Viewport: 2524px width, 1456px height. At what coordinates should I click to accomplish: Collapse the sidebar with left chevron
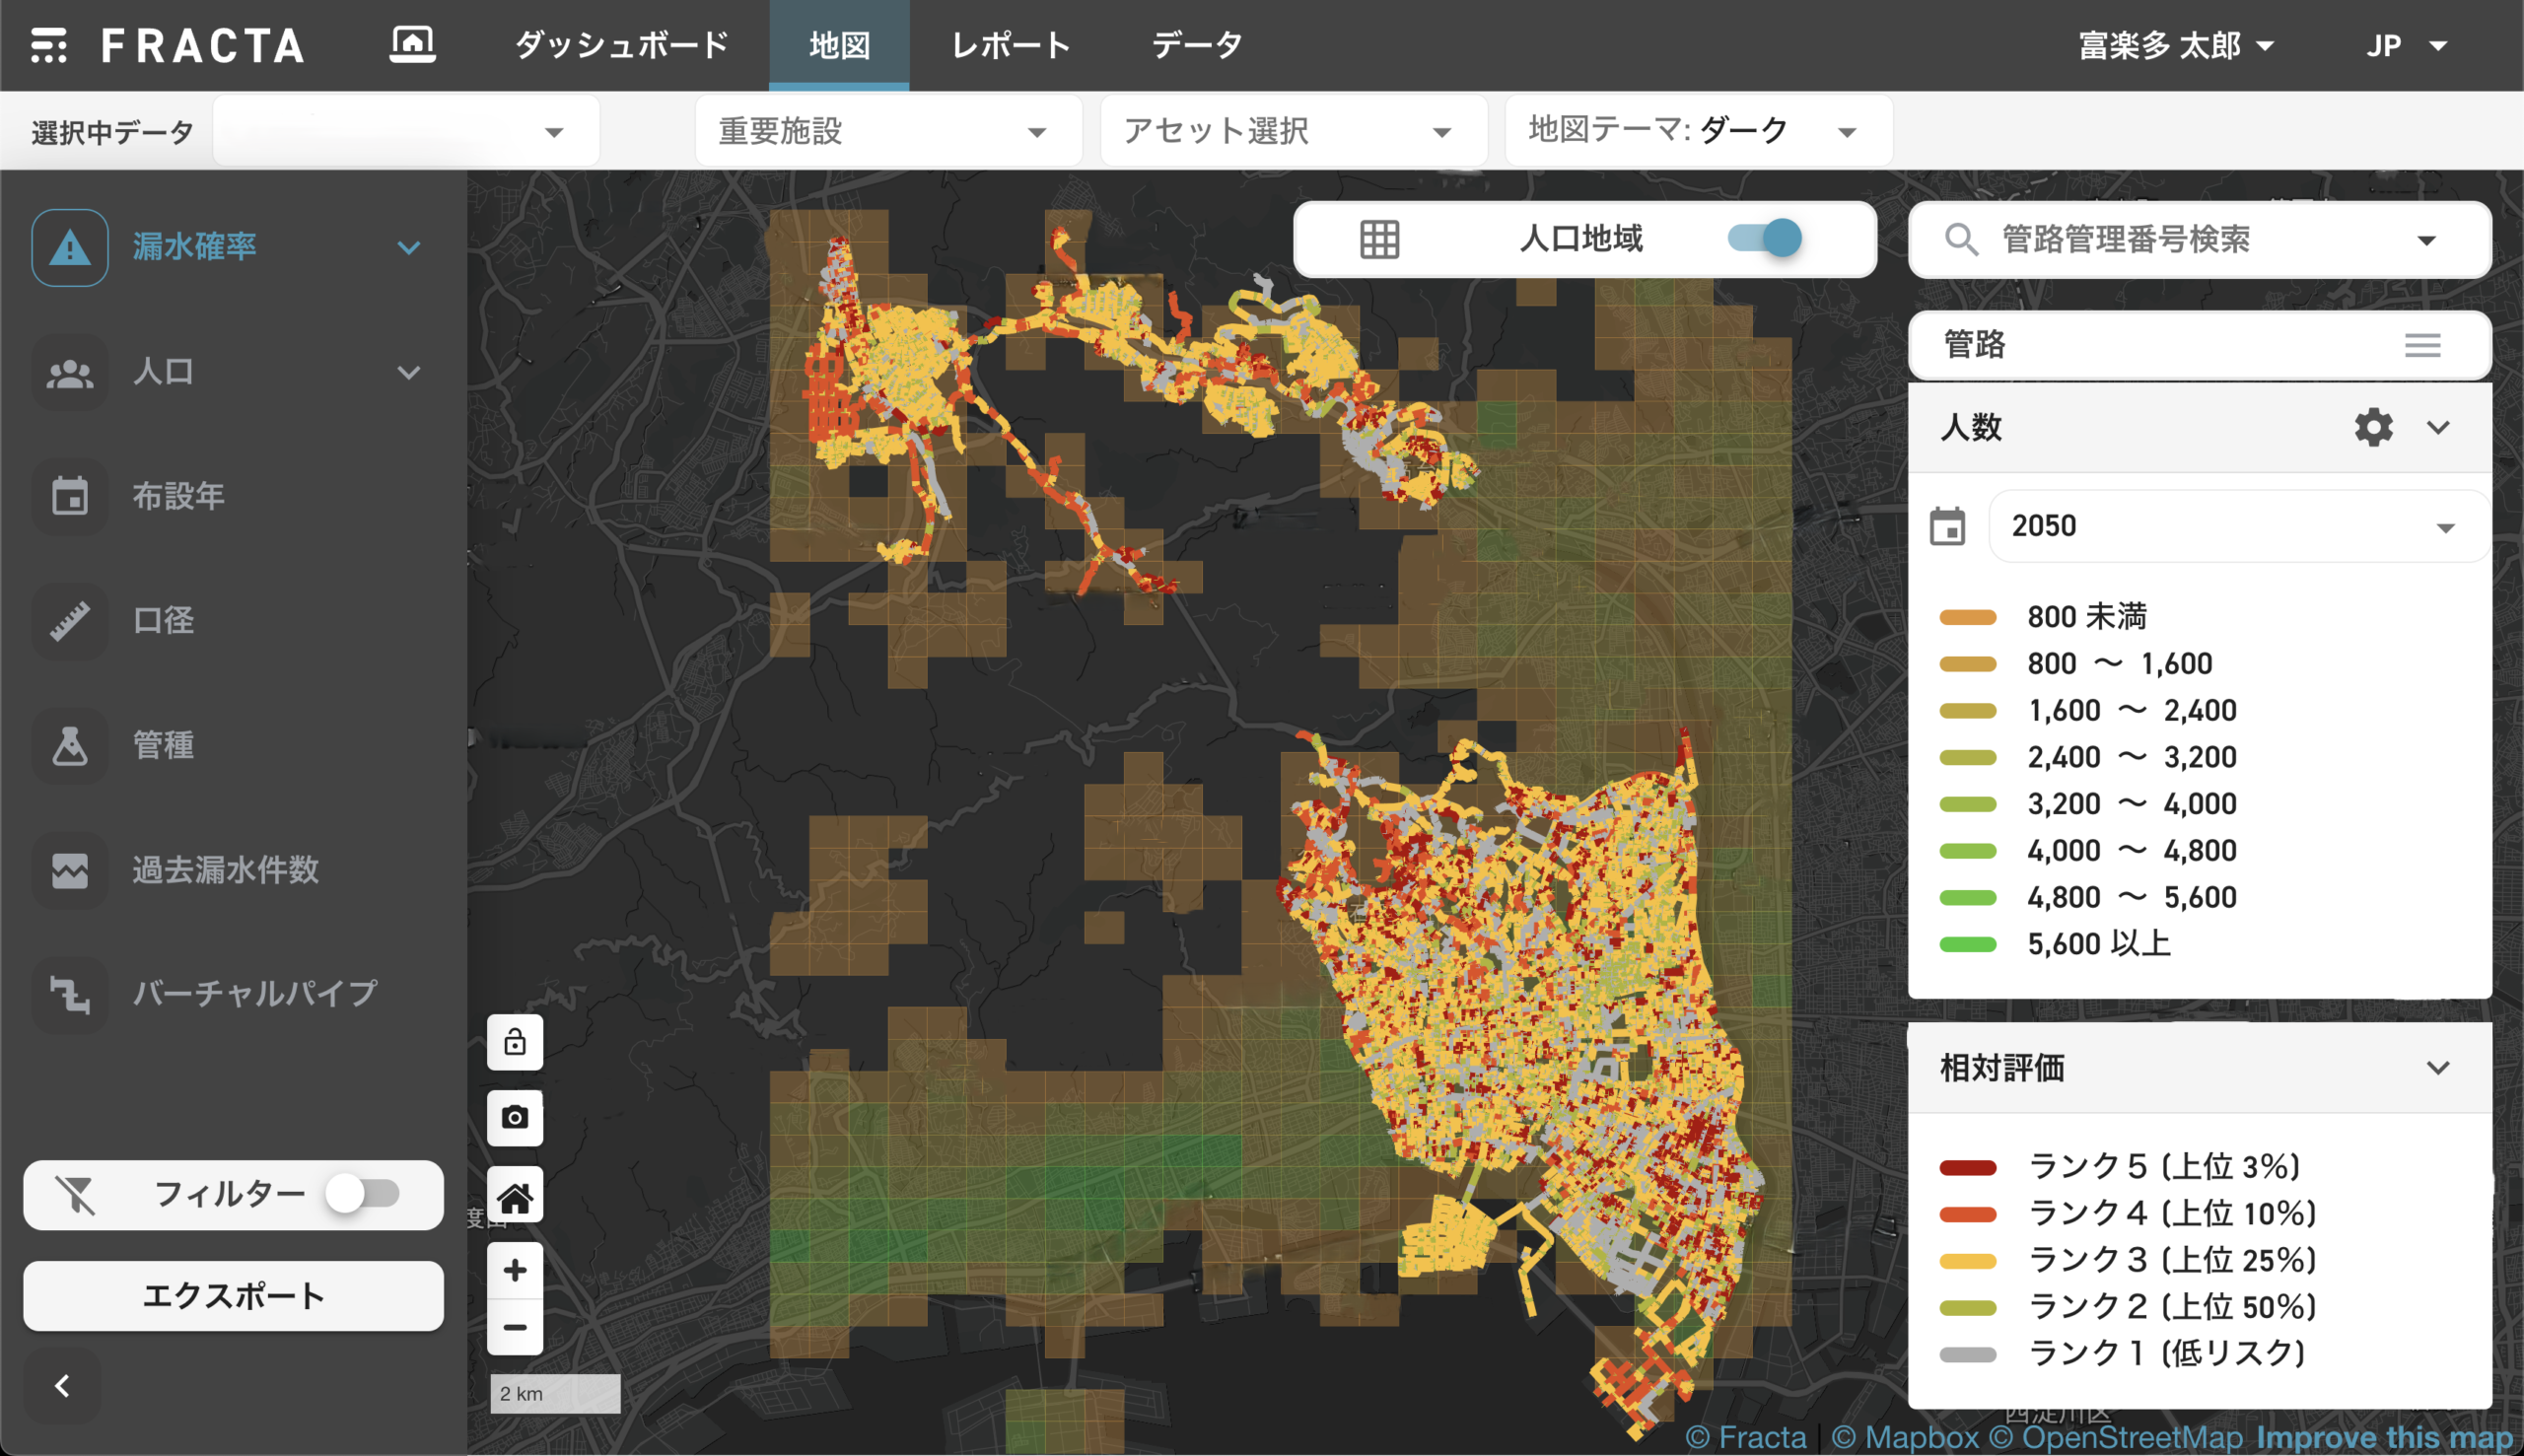[62, 1385]
